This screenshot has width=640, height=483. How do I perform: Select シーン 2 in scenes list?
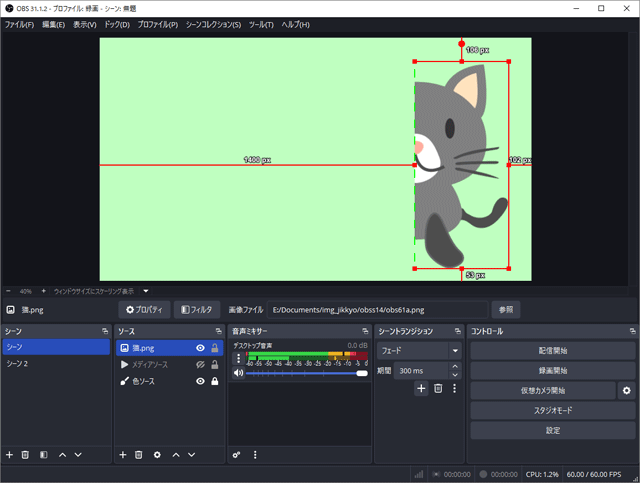click(56, 363)
